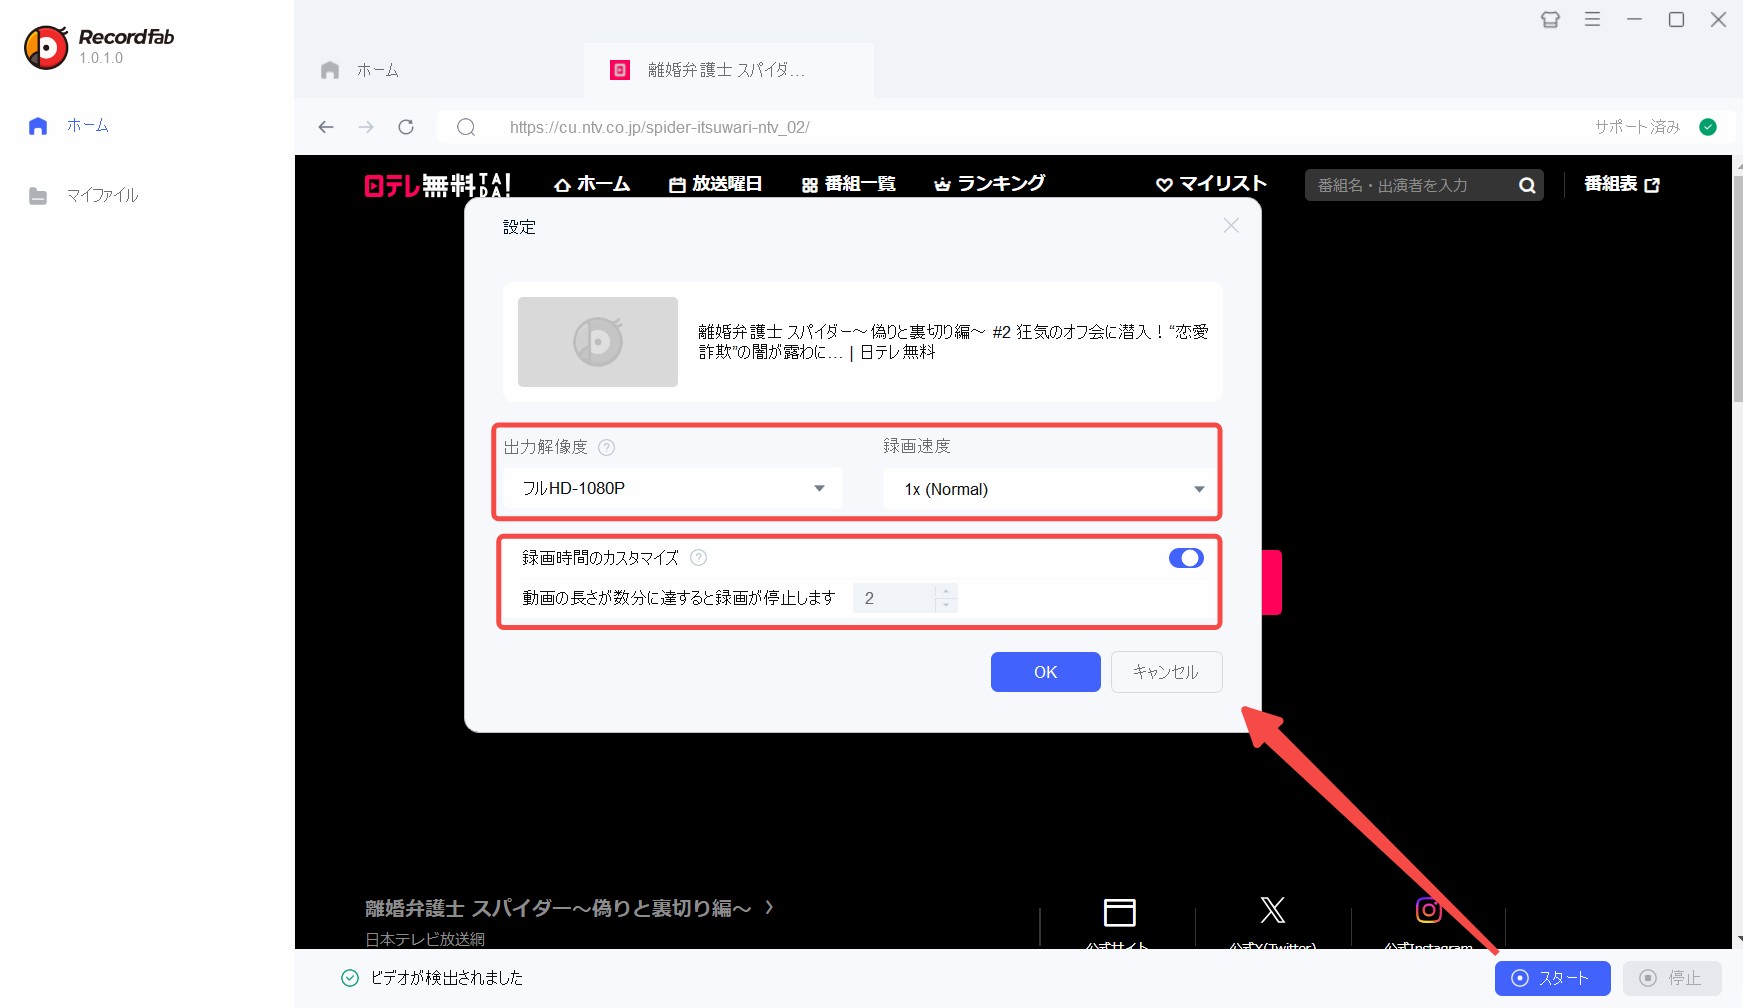Open the フルHD-1080P resolution dropdown
The image size is (1743, 1008).
point(671,488)
